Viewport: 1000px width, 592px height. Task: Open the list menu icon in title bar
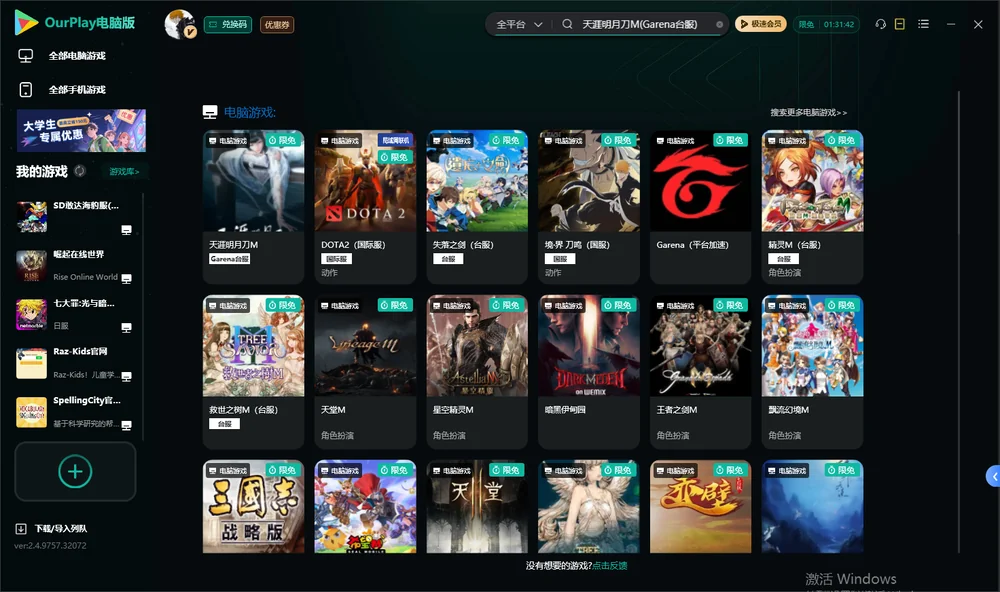coord(923,24)
